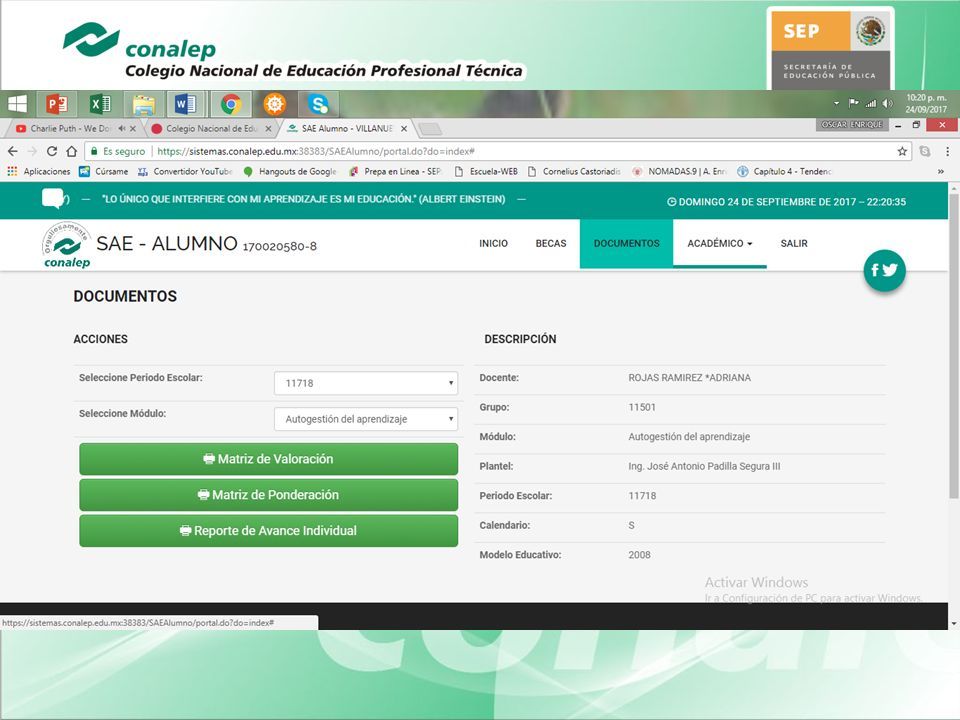
Task: Click the network signal tray icon
Action: pos(870,103)
